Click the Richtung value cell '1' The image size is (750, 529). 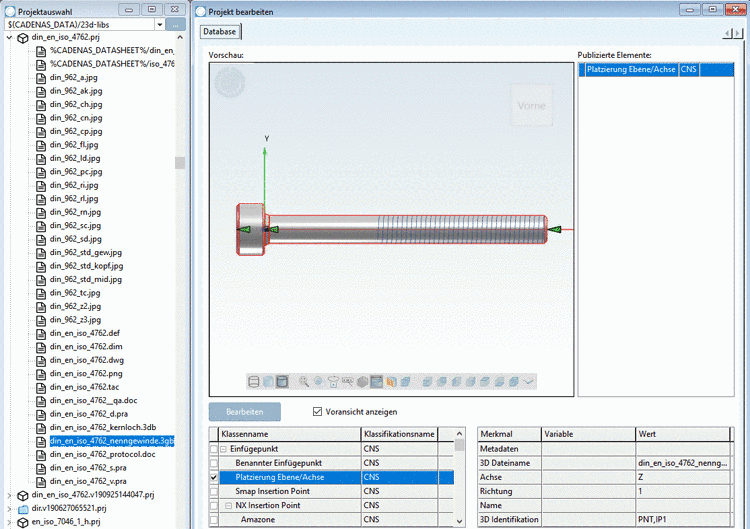[x=683, y=491]
